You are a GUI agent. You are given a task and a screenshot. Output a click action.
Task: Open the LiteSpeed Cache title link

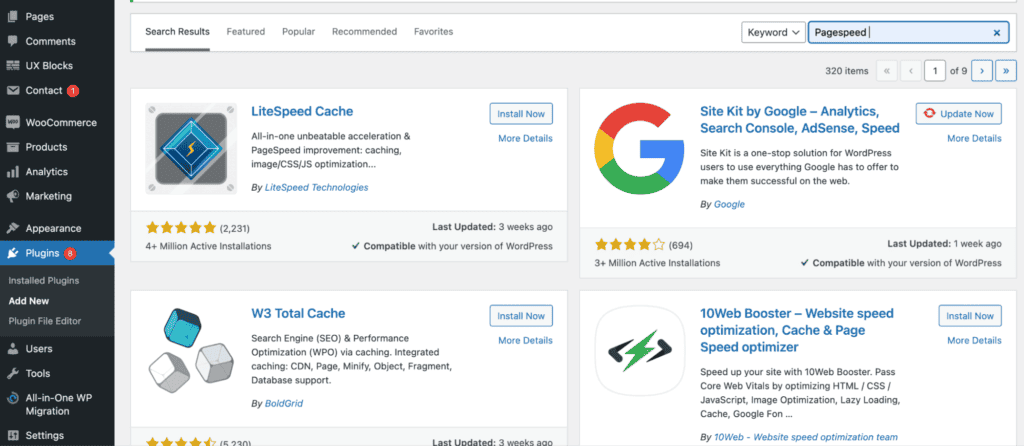pyautogui.click(x=302, y=111)
